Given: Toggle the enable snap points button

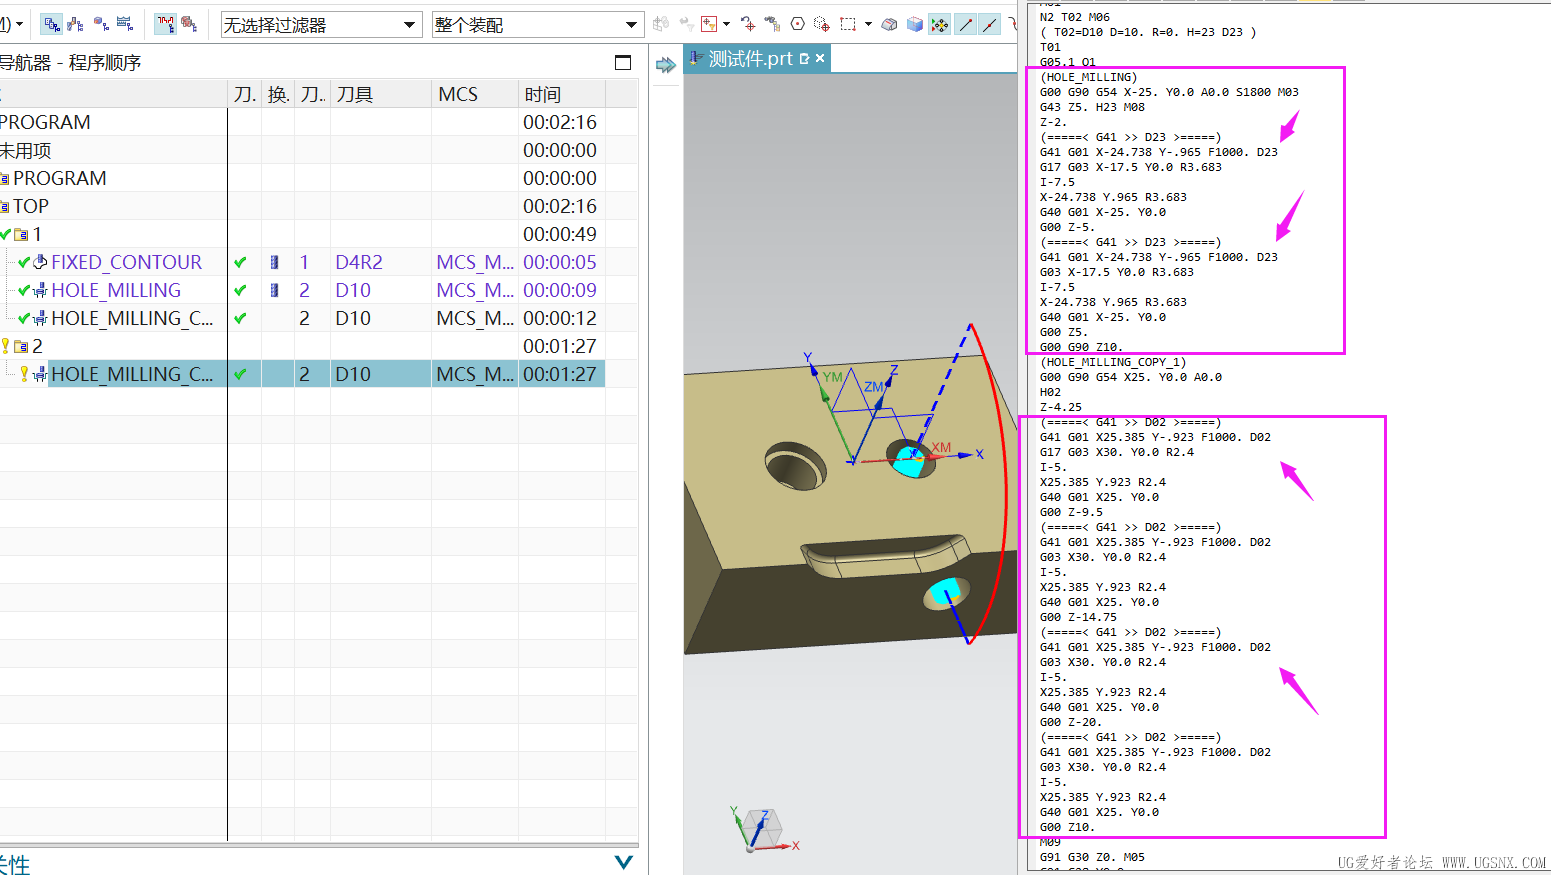Looking at the screenshot, I should point(940,24).
